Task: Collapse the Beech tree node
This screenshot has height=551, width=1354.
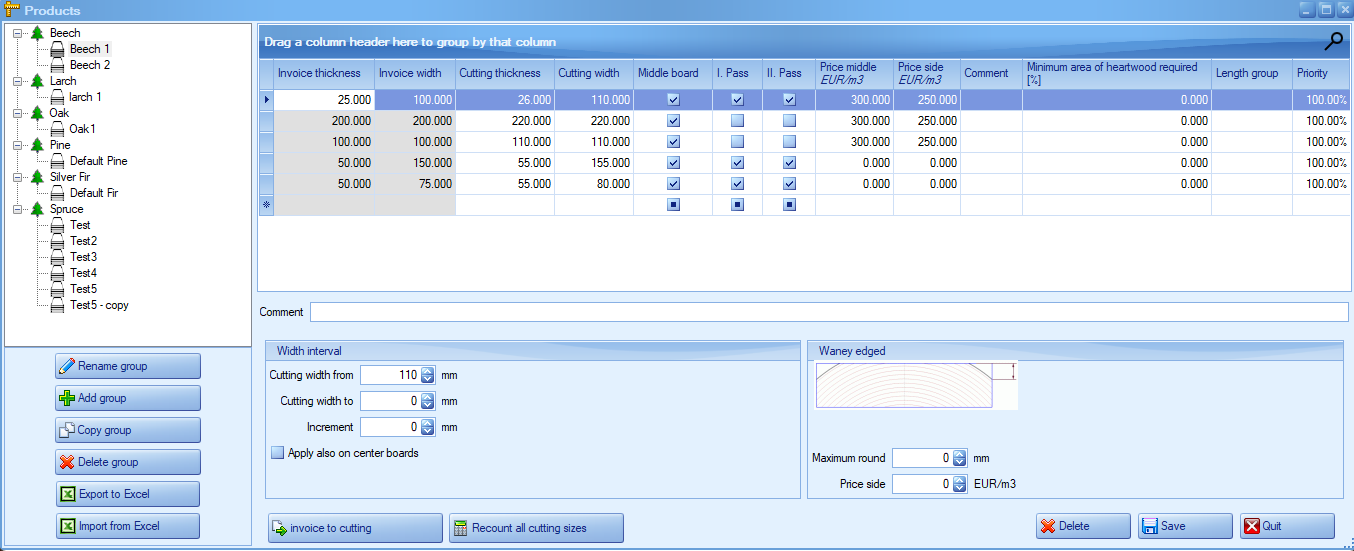Action: click(18, 33)
